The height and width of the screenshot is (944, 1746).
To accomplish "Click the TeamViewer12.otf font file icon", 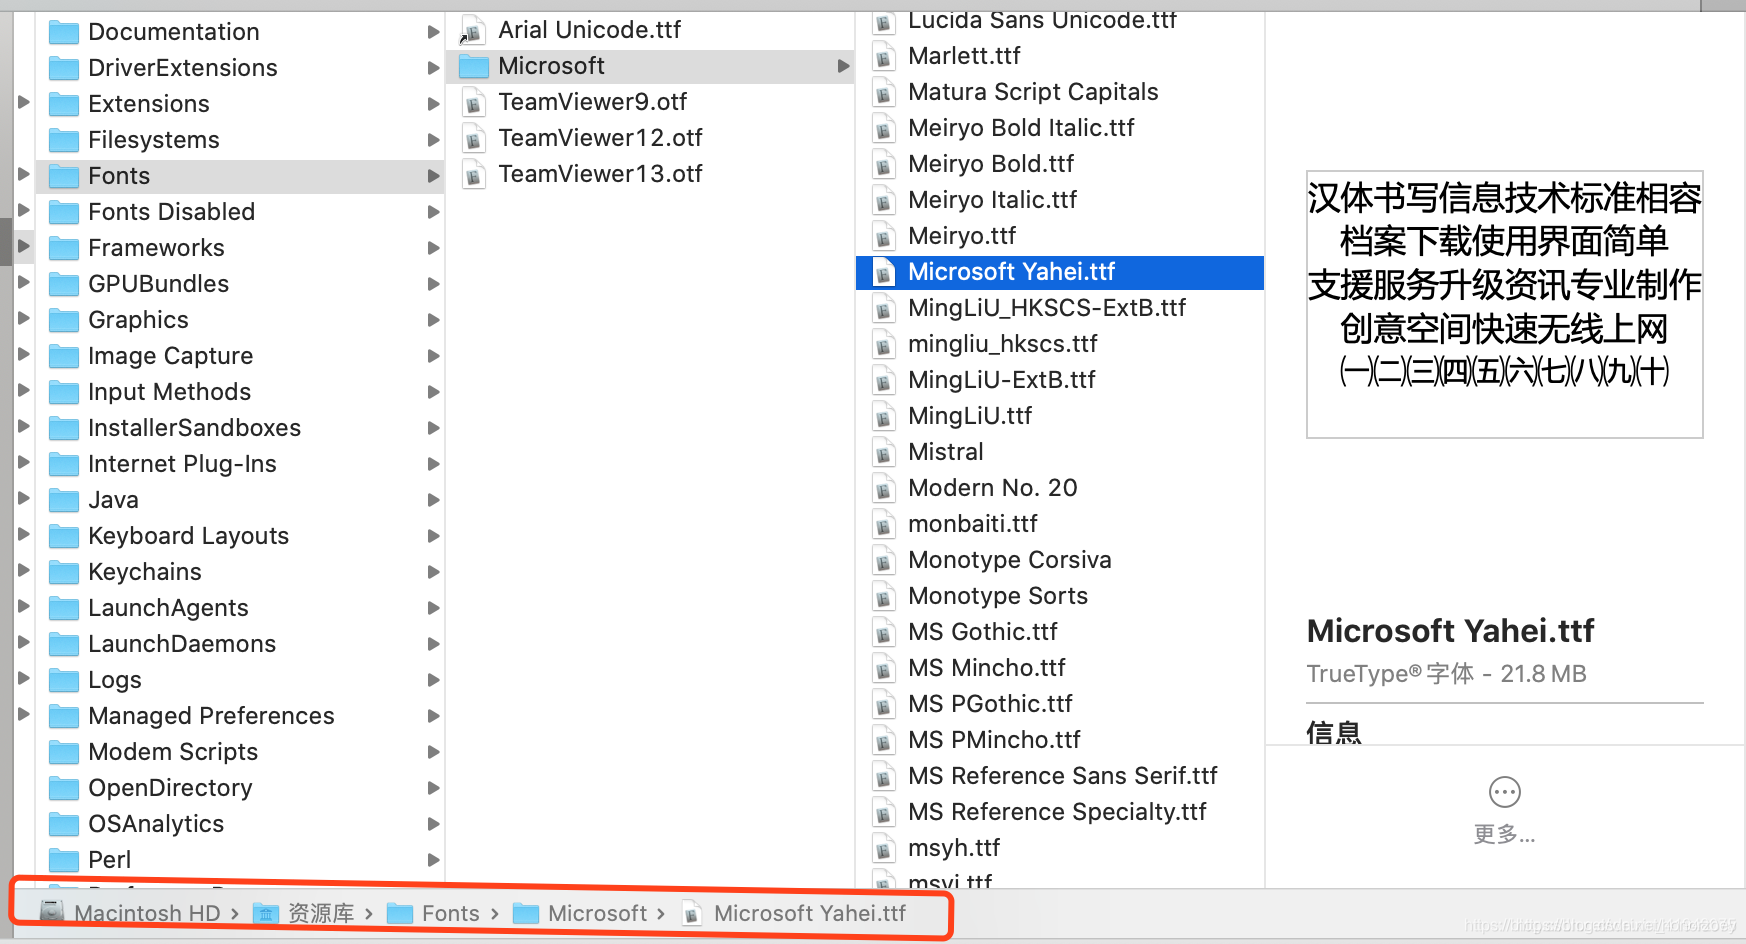I will pyautogui.click(x=474, y=138).
